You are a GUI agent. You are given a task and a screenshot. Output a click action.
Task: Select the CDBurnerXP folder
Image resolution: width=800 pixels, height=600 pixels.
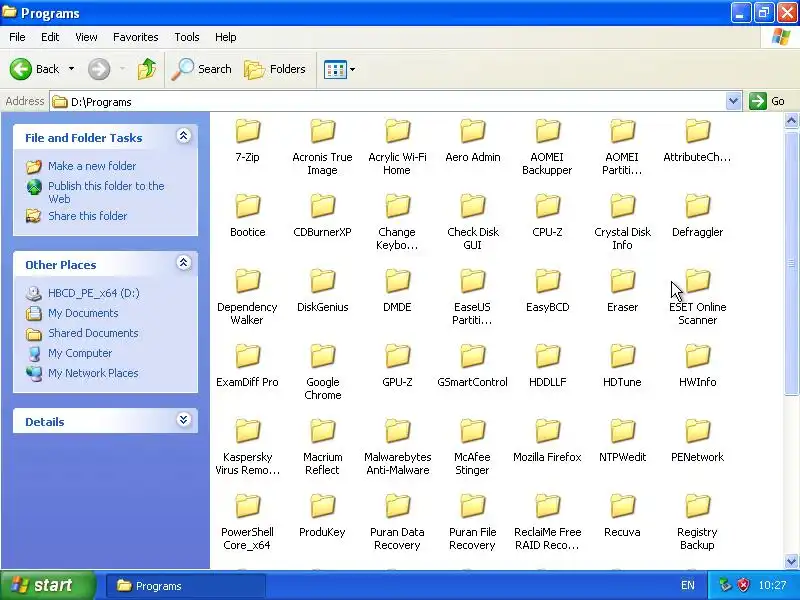click(322, 216)
